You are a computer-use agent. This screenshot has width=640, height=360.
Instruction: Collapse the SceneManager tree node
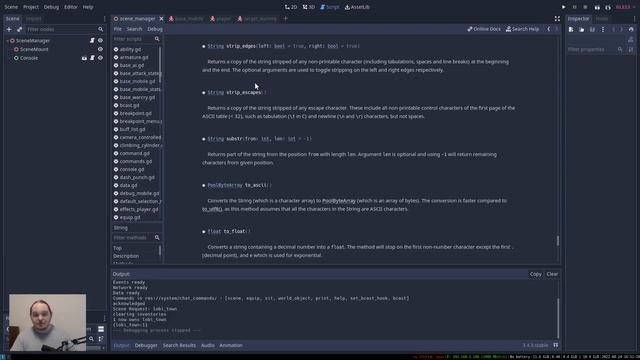point(7,41)
